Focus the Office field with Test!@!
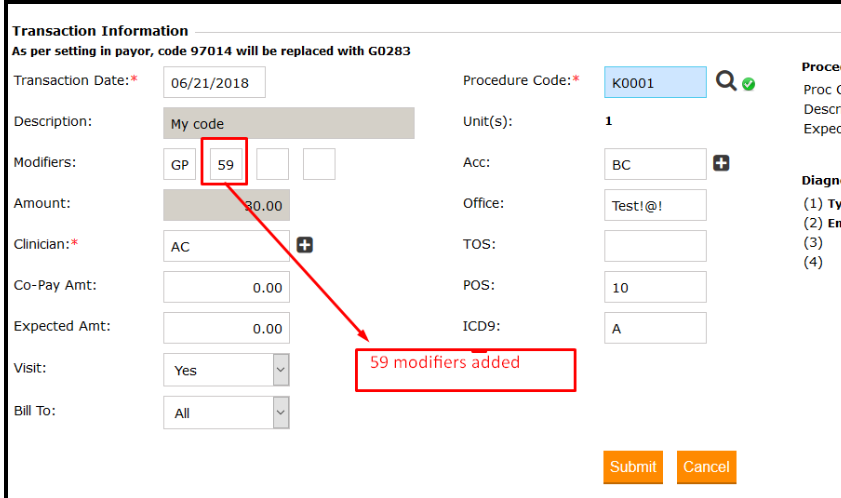The image size is (841, 498). (655, 205)
